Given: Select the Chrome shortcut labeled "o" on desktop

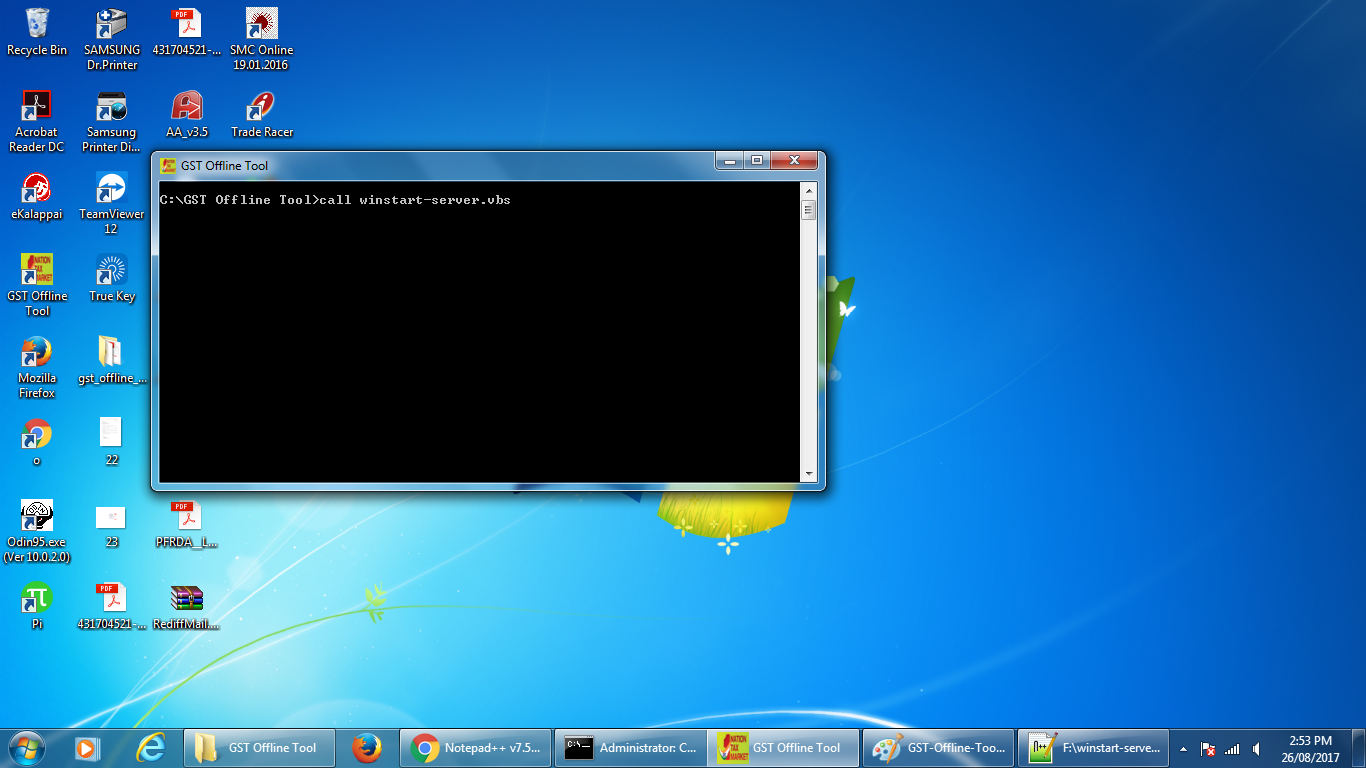Looking at the screenshot, I should click(37, 442).
